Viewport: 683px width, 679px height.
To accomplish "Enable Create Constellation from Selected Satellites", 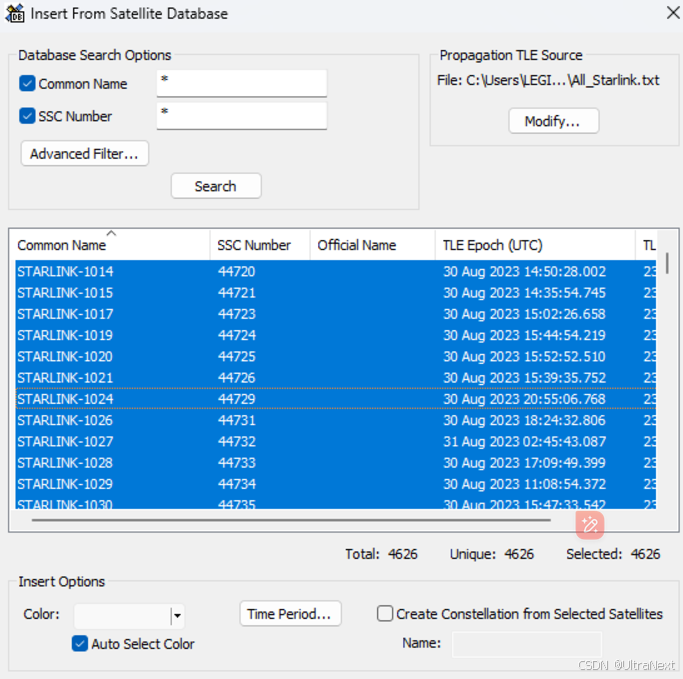I will click(385, 613).
